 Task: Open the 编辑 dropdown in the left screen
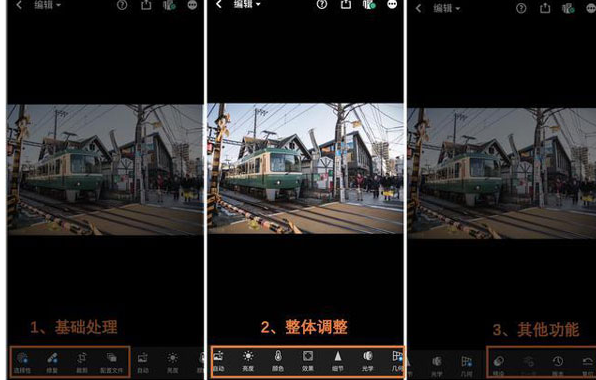(48, 5)
